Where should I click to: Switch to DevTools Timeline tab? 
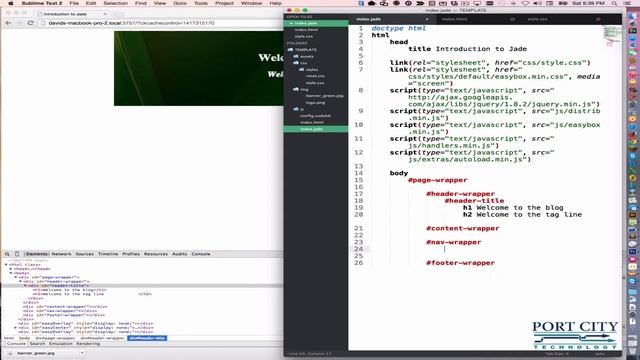108,254
